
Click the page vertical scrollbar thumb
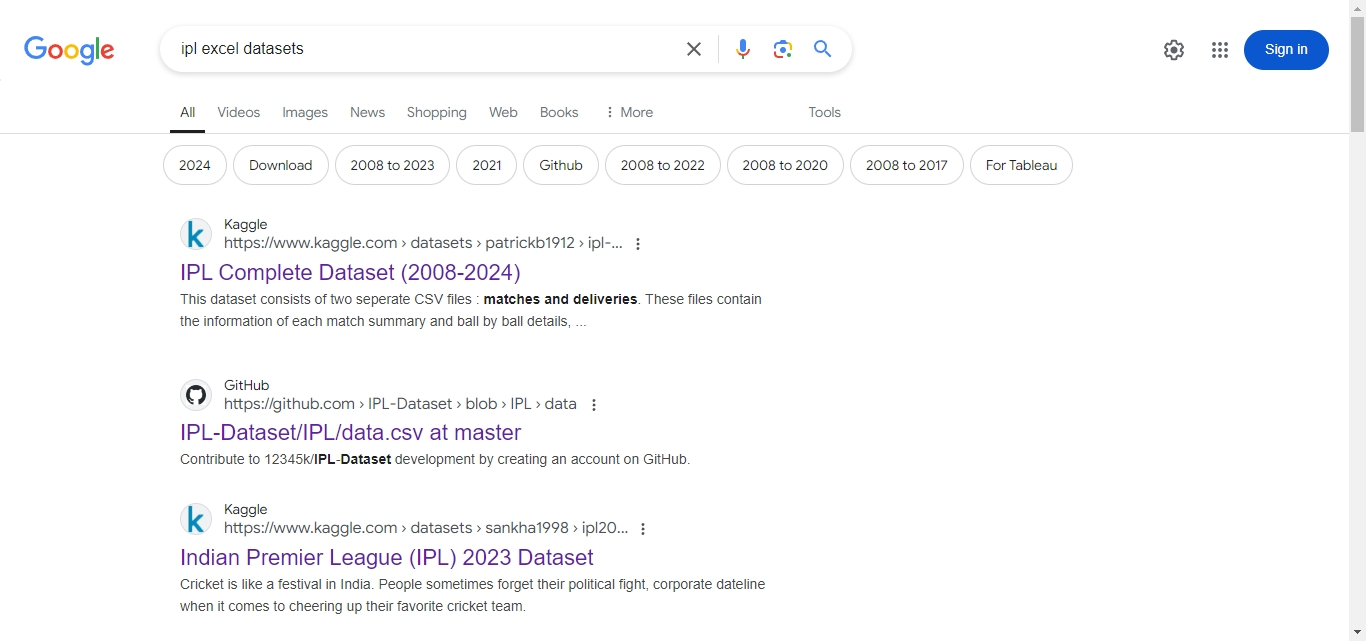(1357, 74)
